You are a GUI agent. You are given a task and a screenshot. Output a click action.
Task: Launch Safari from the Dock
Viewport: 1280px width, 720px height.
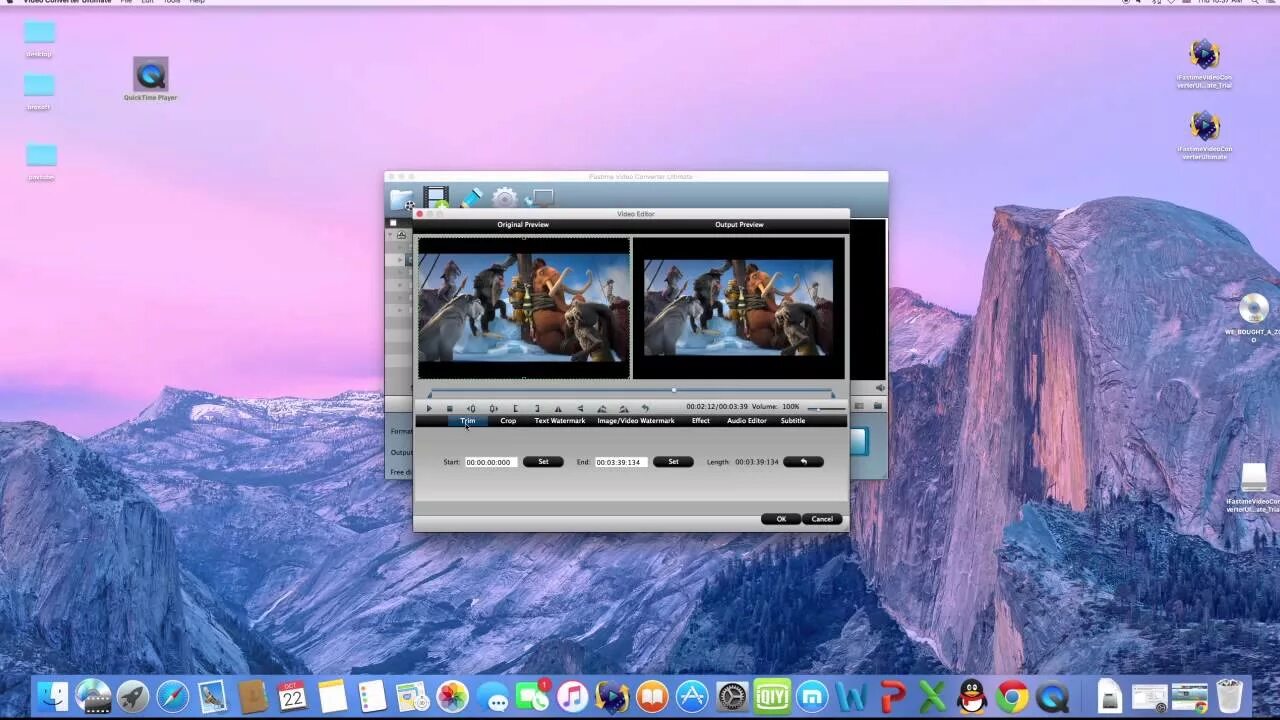(172, 696)
